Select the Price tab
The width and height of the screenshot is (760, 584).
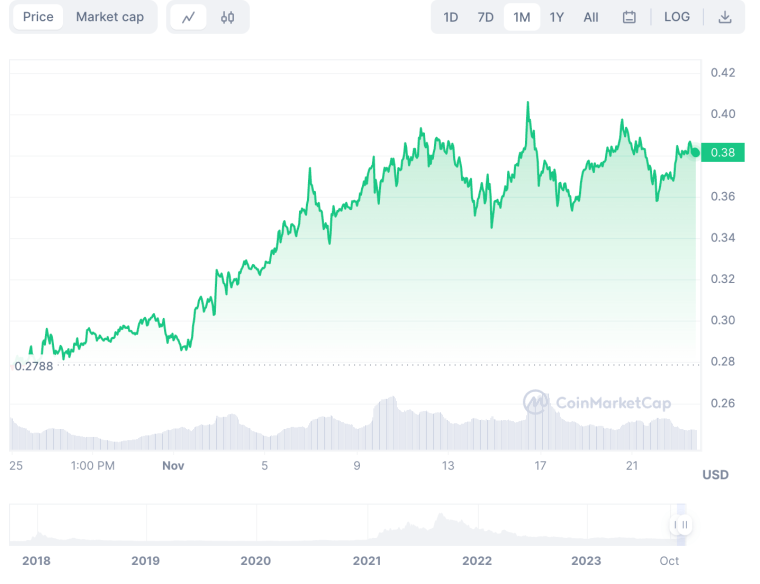pos(38,17)
